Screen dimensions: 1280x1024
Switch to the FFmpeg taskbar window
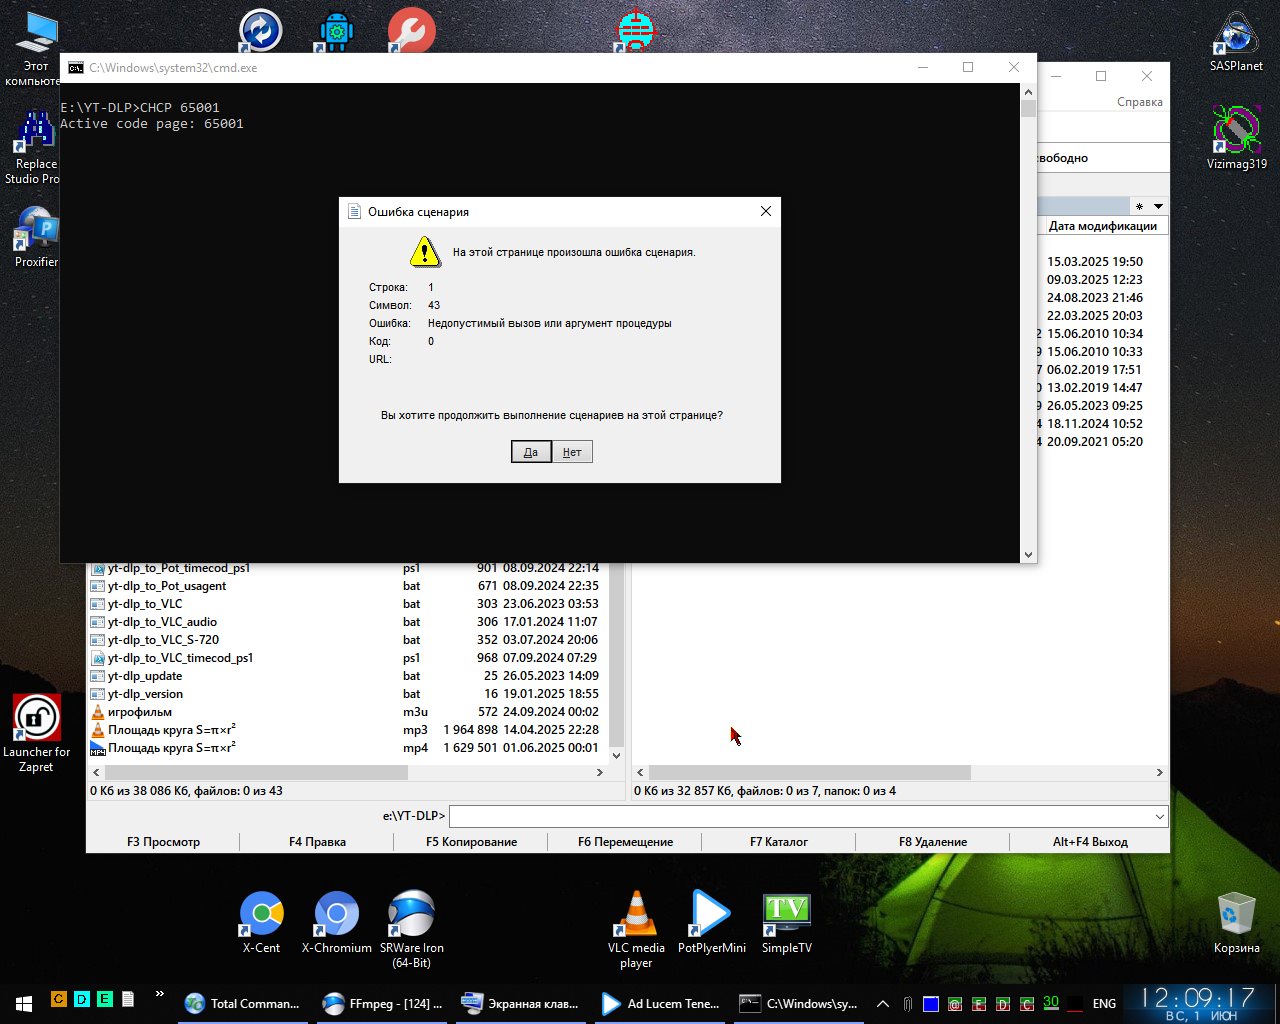click(383, 1003)
